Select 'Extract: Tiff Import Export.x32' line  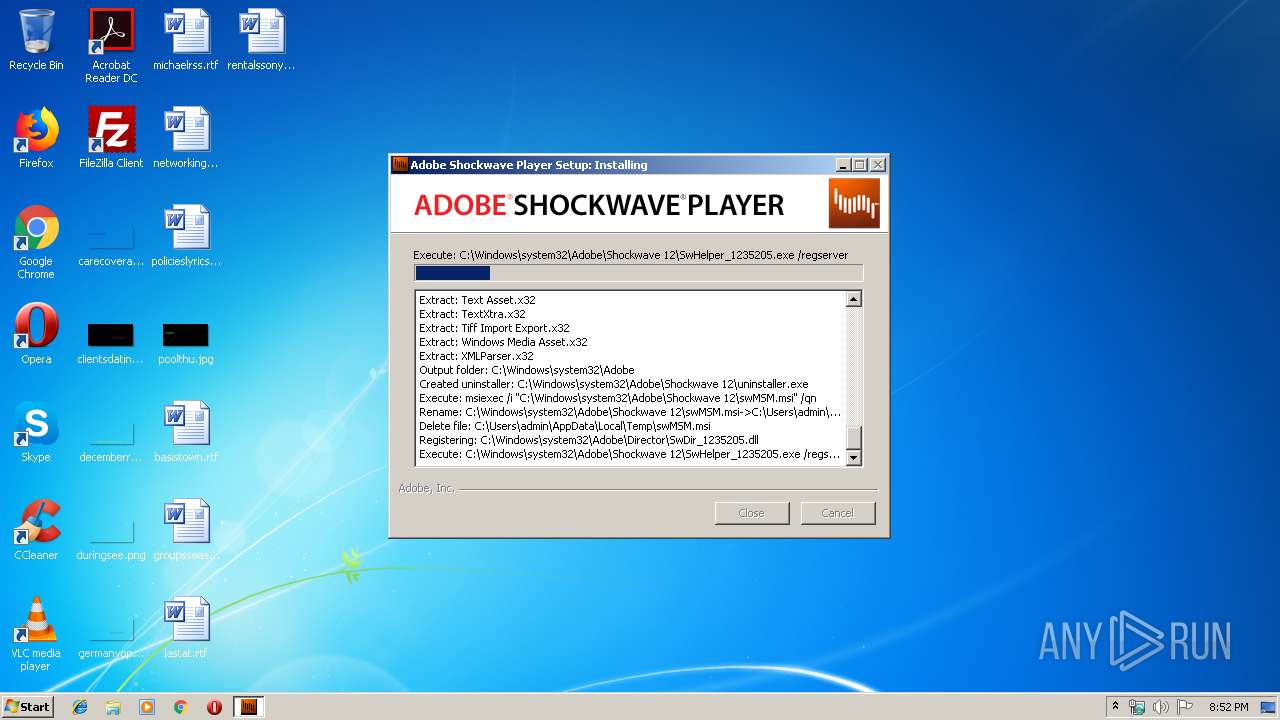pos(494,328)
